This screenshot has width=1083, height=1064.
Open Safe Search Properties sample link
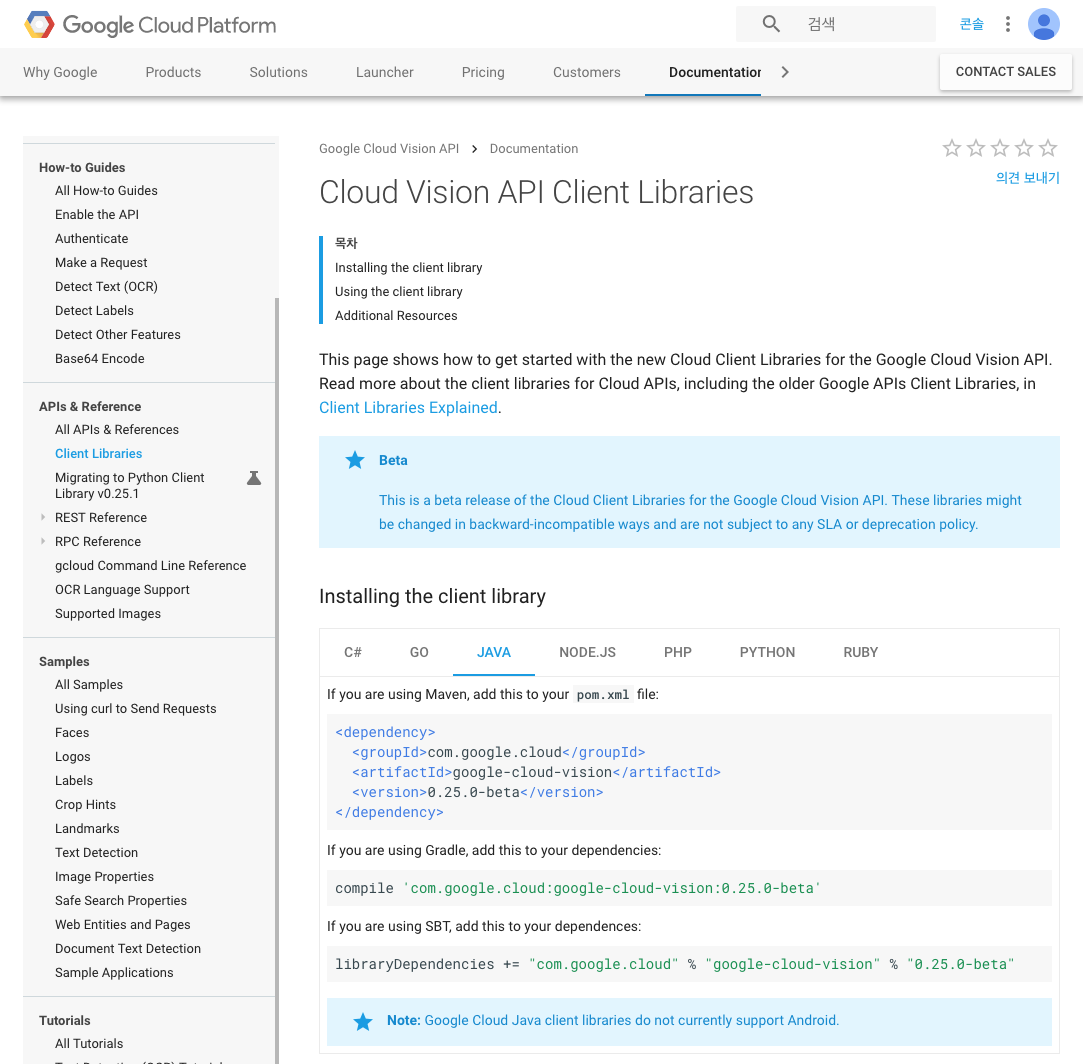click(121, 901)
